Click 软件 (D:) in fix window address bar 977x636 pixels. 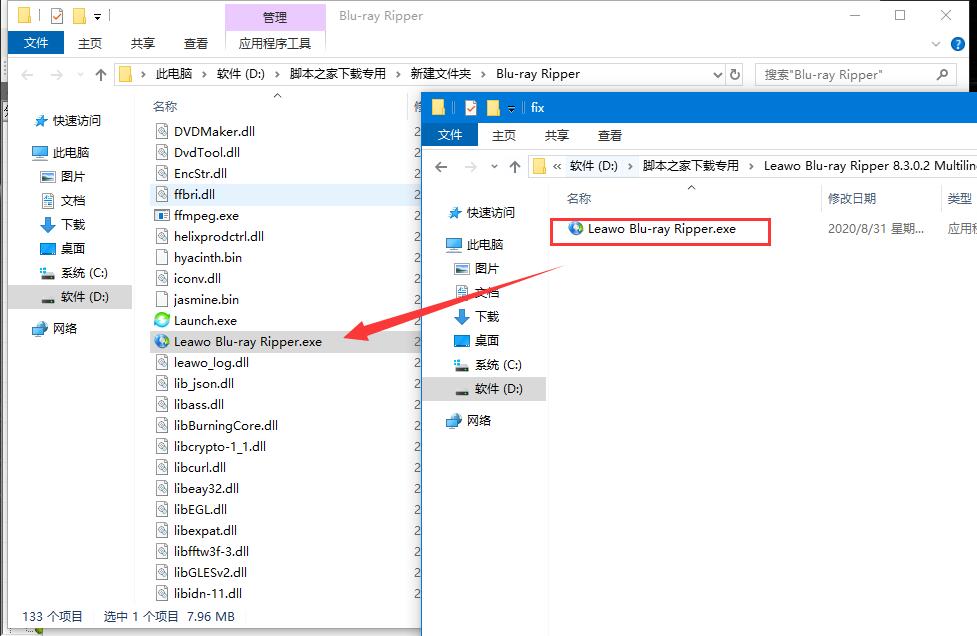[593, 166]
